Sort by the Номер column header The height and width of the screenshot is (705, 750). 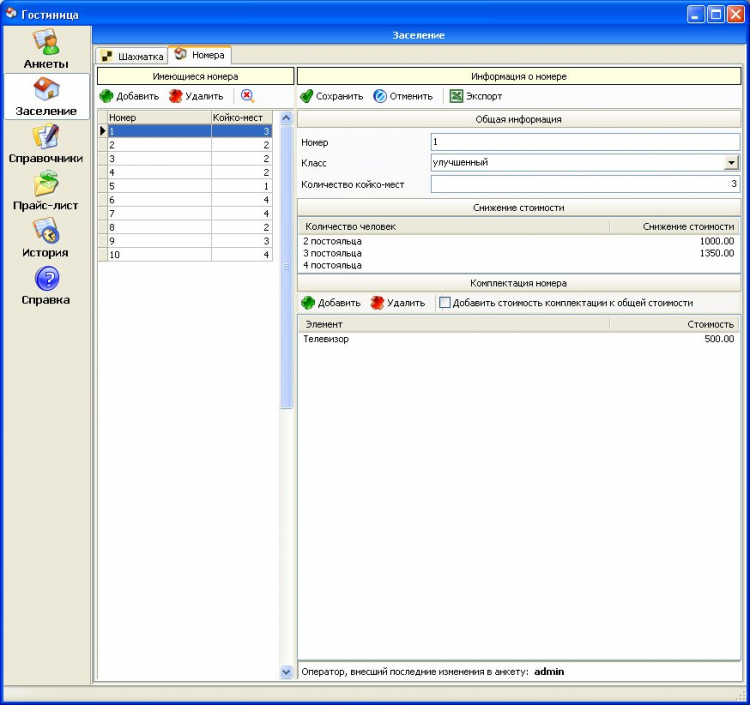pos(159,118)
